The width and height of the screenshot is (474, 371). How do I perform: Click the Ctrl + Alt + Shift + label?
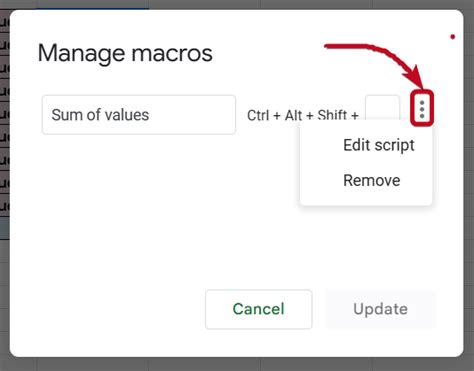pos(303,115)
